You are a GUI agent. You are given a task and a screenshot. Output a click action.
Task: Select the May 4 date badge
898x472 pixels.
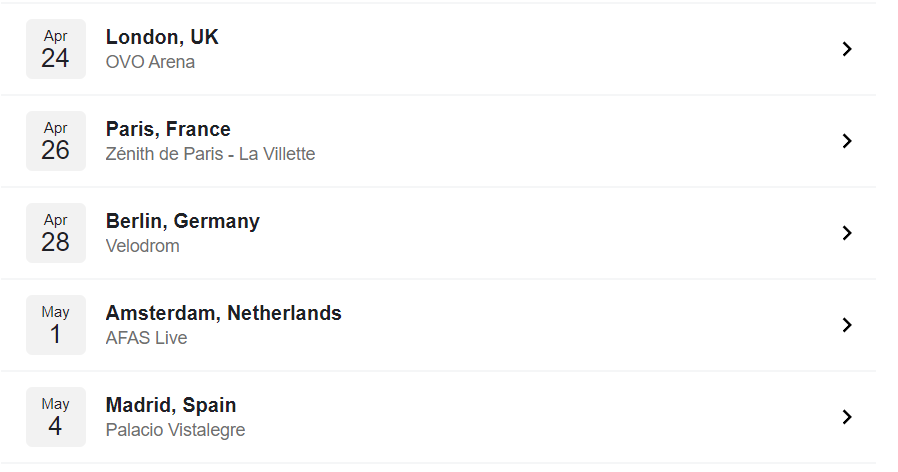coord(56,417)
